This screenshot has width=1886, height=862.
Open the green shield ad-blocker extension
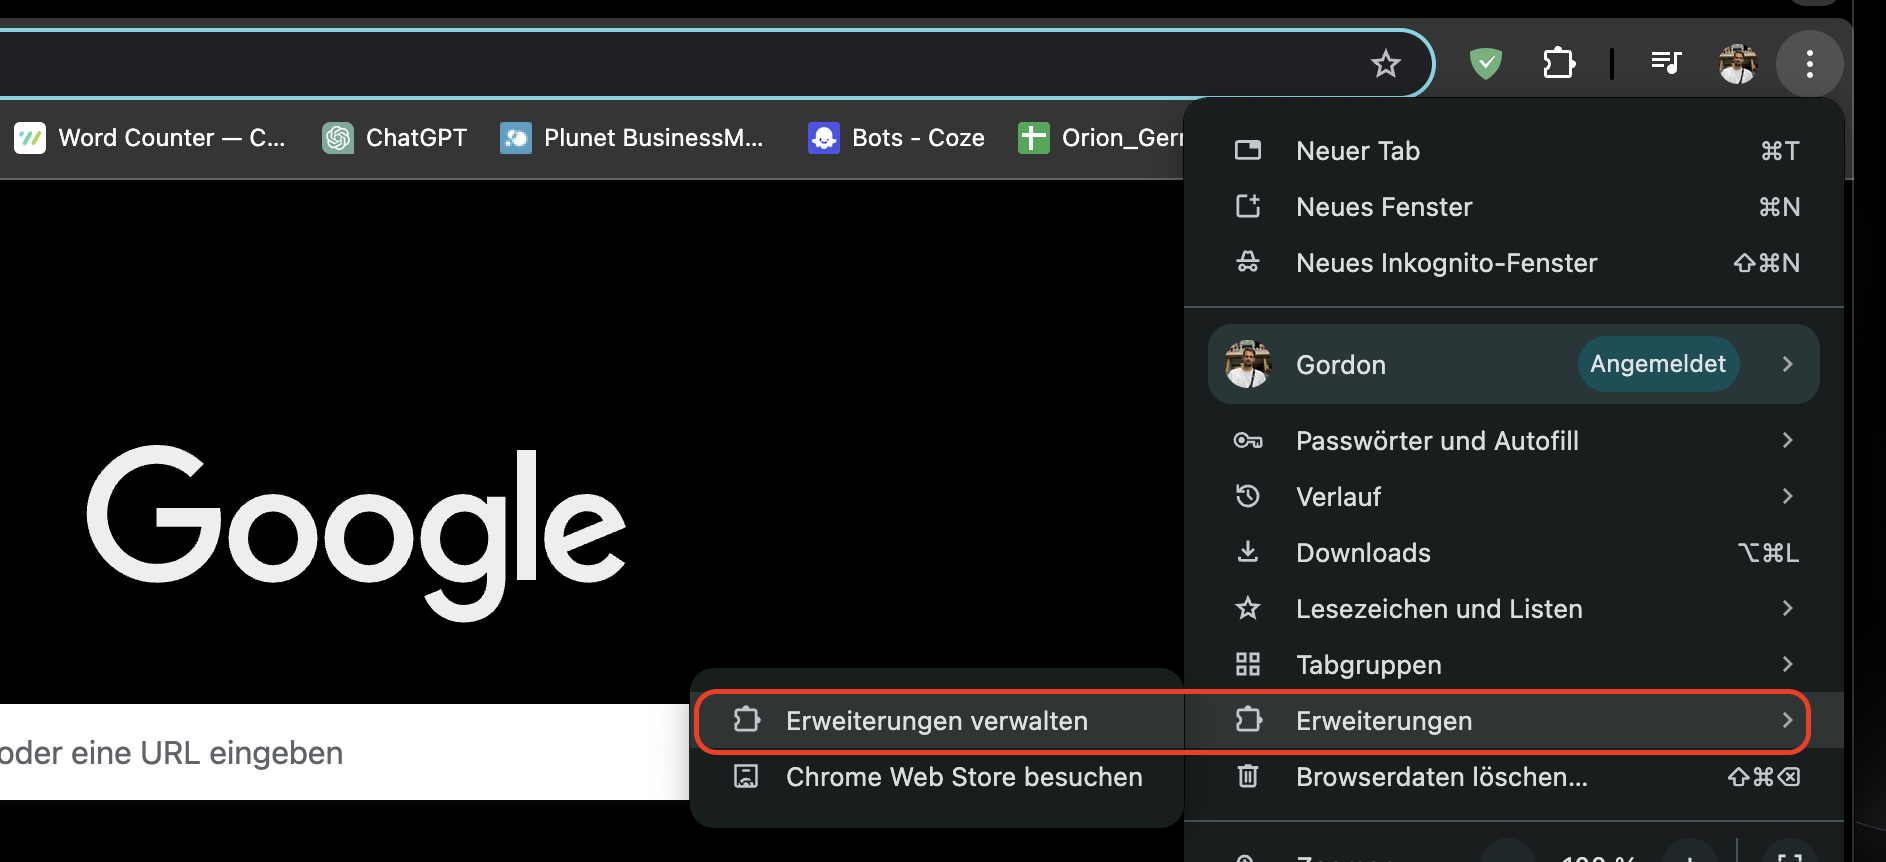pyautogui.click(x=1486, y=64)
